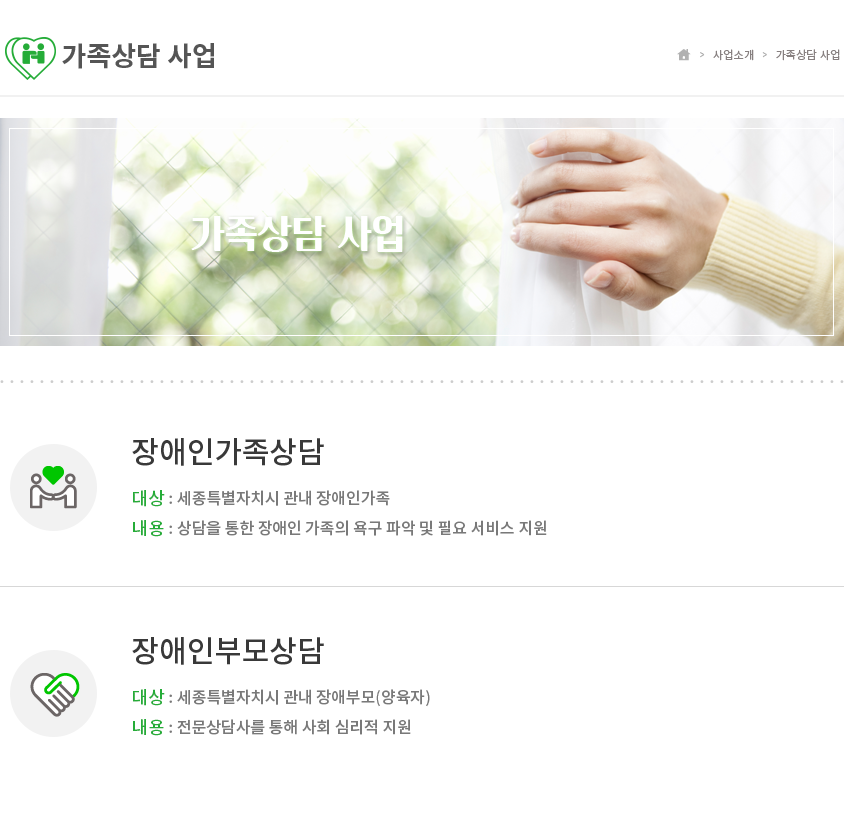
Task: Open the 가족상담 사업 breadcrumb link
Action: (807, 54)
